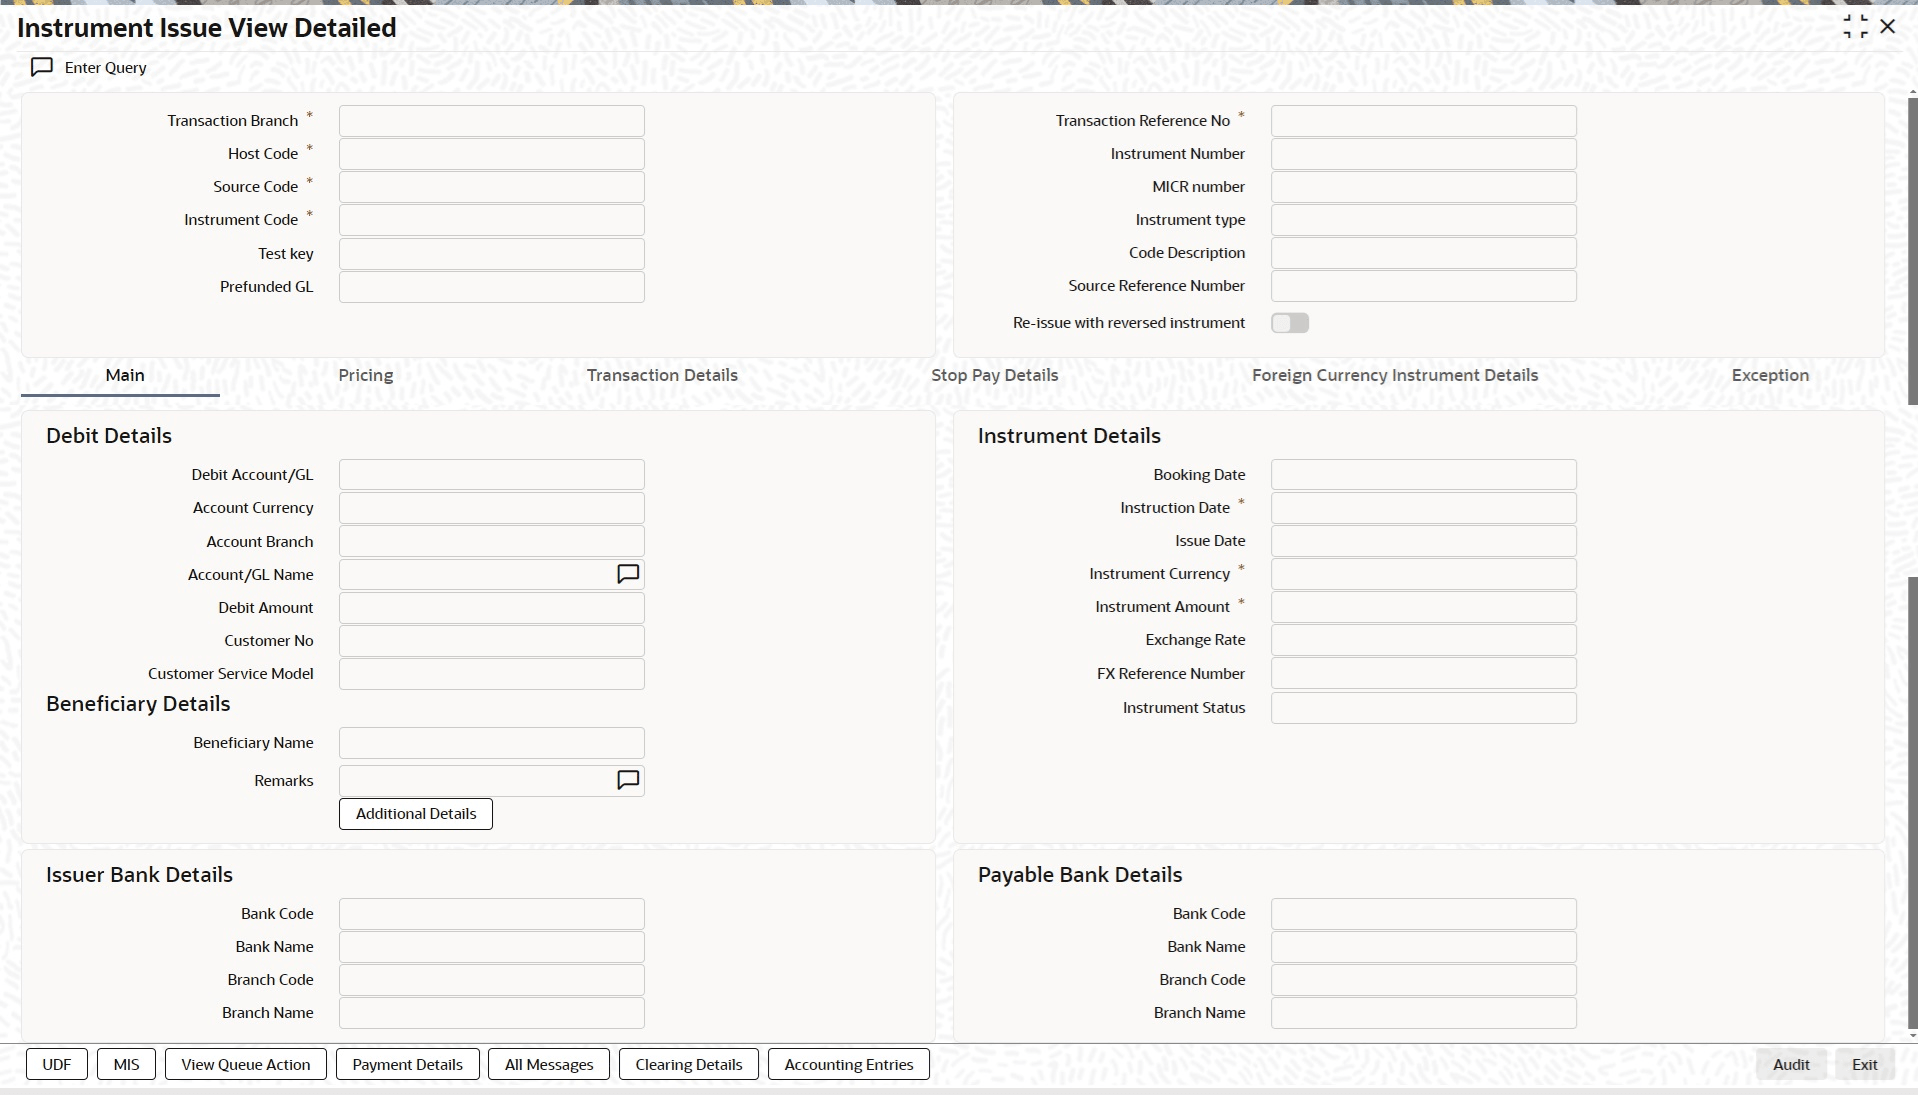
Task: Focus the Host Code field
Action: point(492,154)
